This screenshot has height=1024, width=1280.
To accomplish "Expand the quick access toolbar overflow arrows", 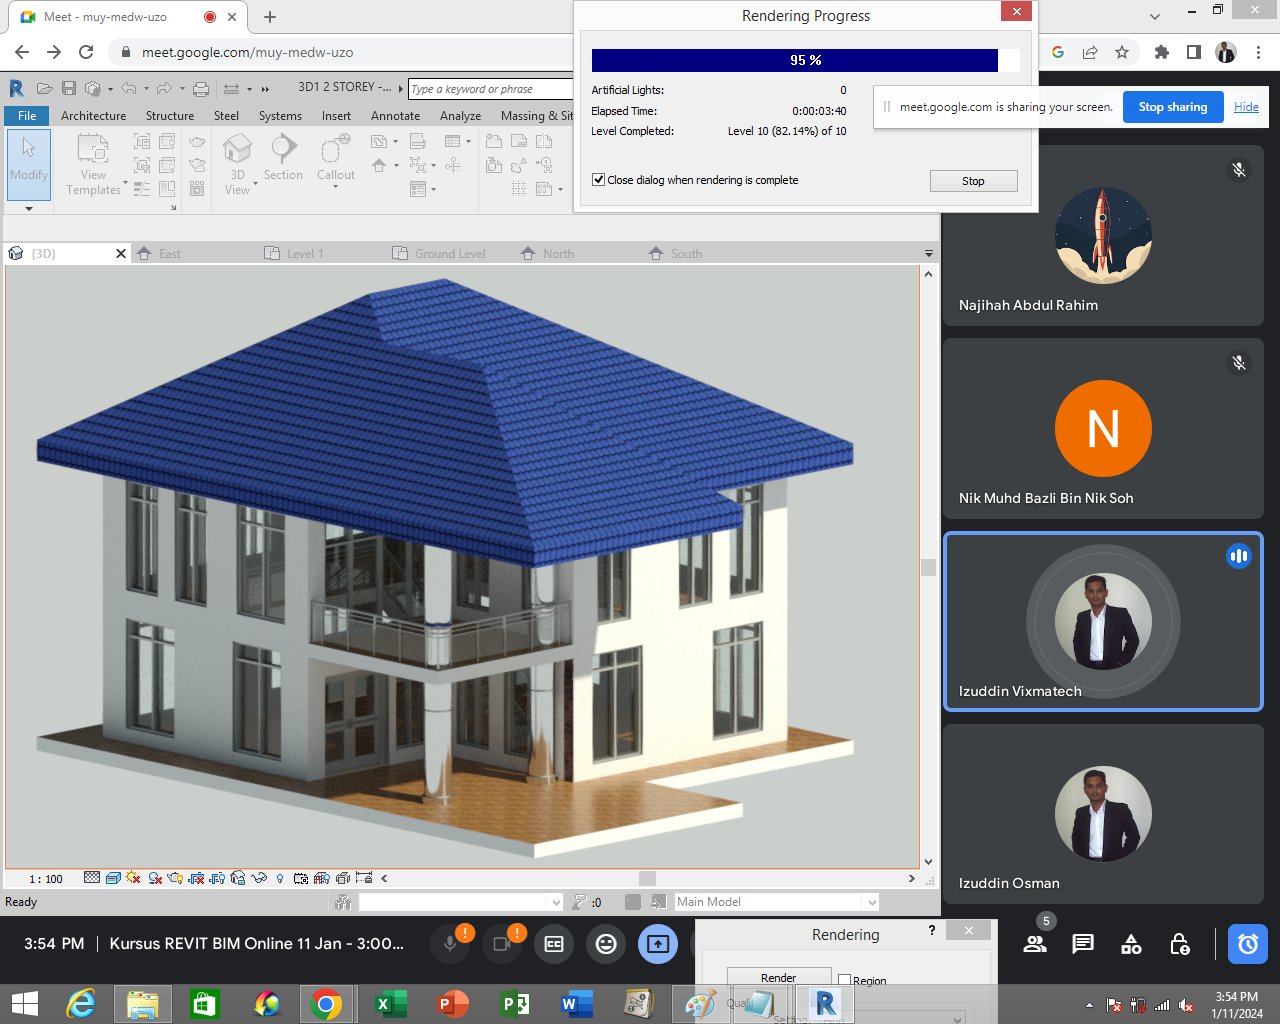I will (265, 89).
